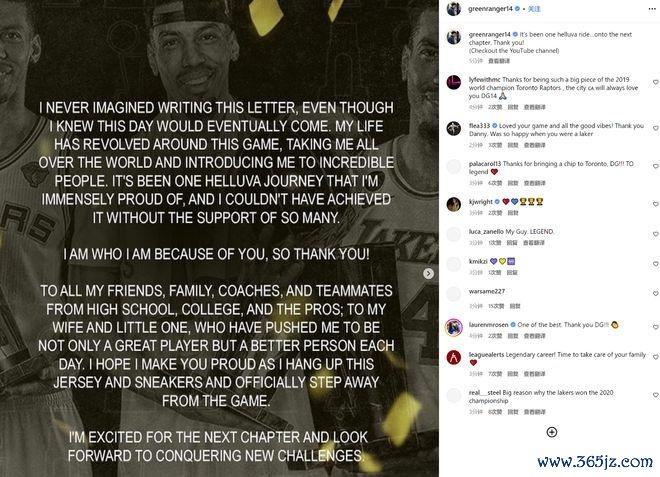Follow greenranger14 via the blue header link
Viewport: 660px width, 477px height.
click(535, 9)
